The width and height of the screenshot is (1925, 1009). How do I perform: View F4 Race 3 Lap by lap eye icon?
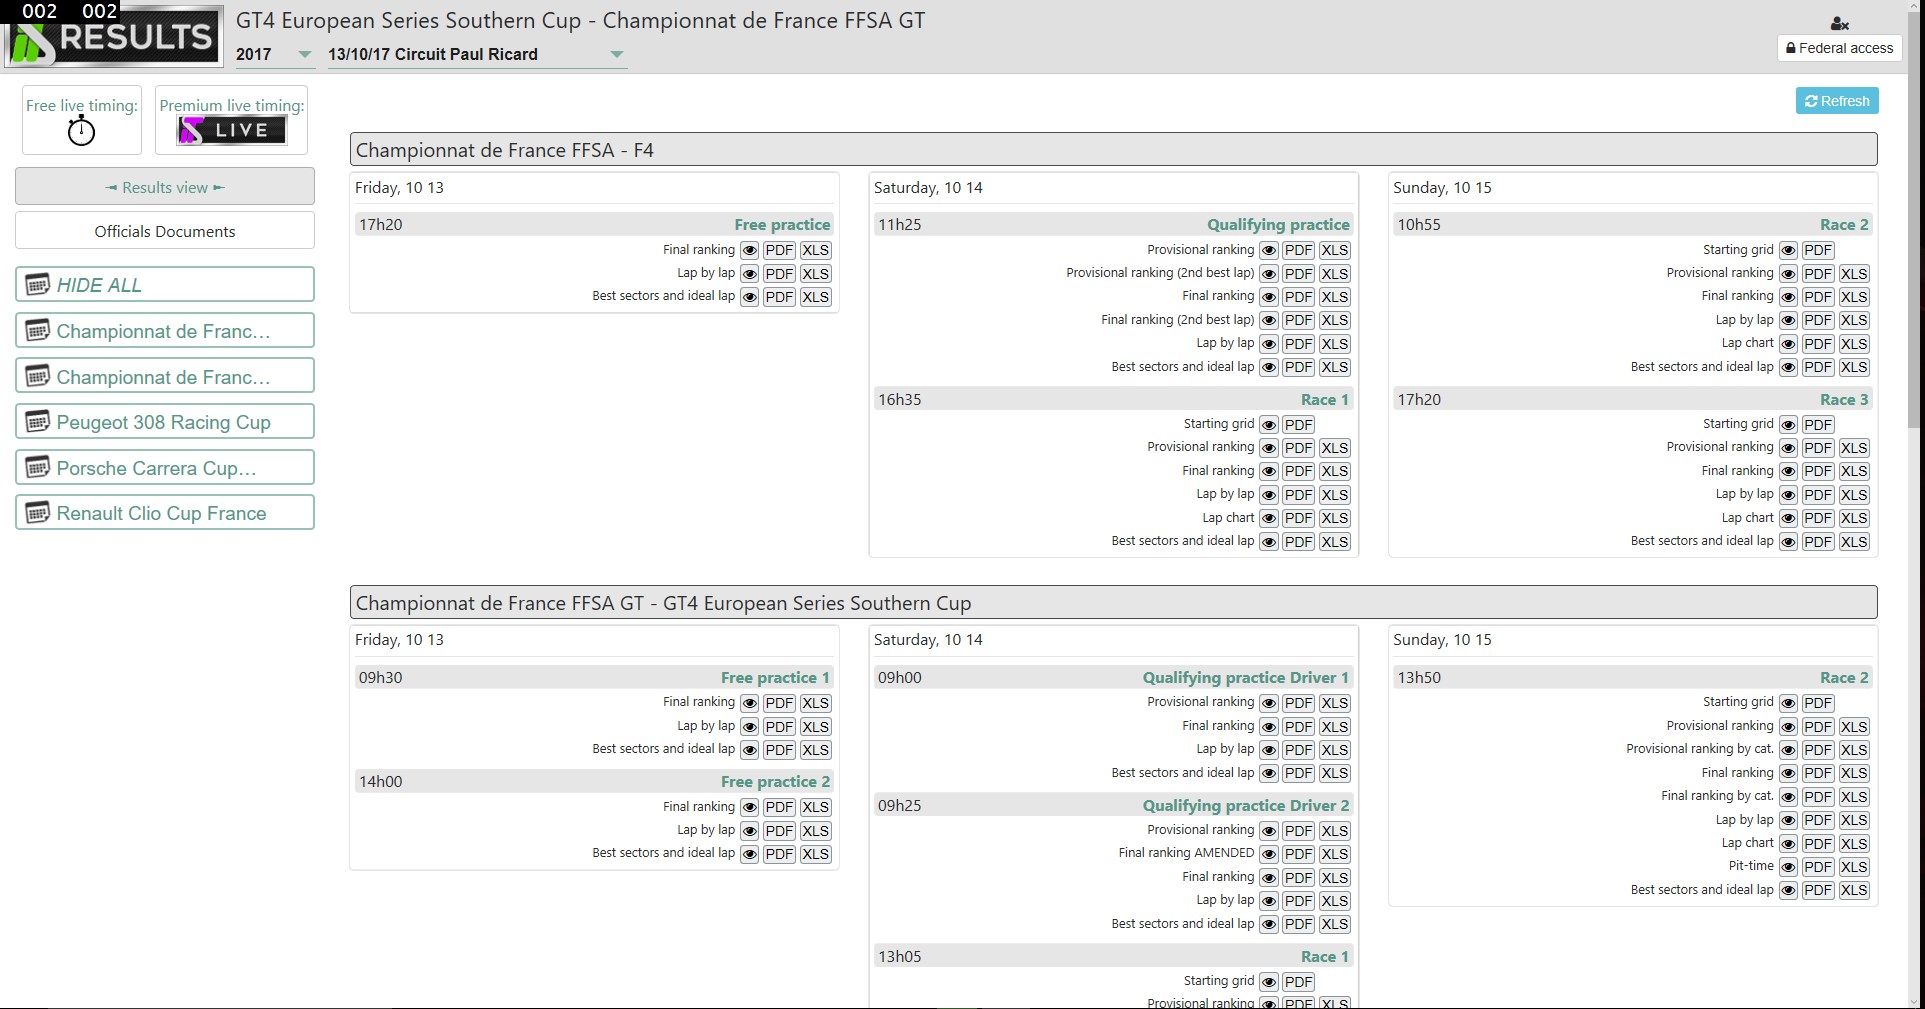click(x=1789, y=495)
